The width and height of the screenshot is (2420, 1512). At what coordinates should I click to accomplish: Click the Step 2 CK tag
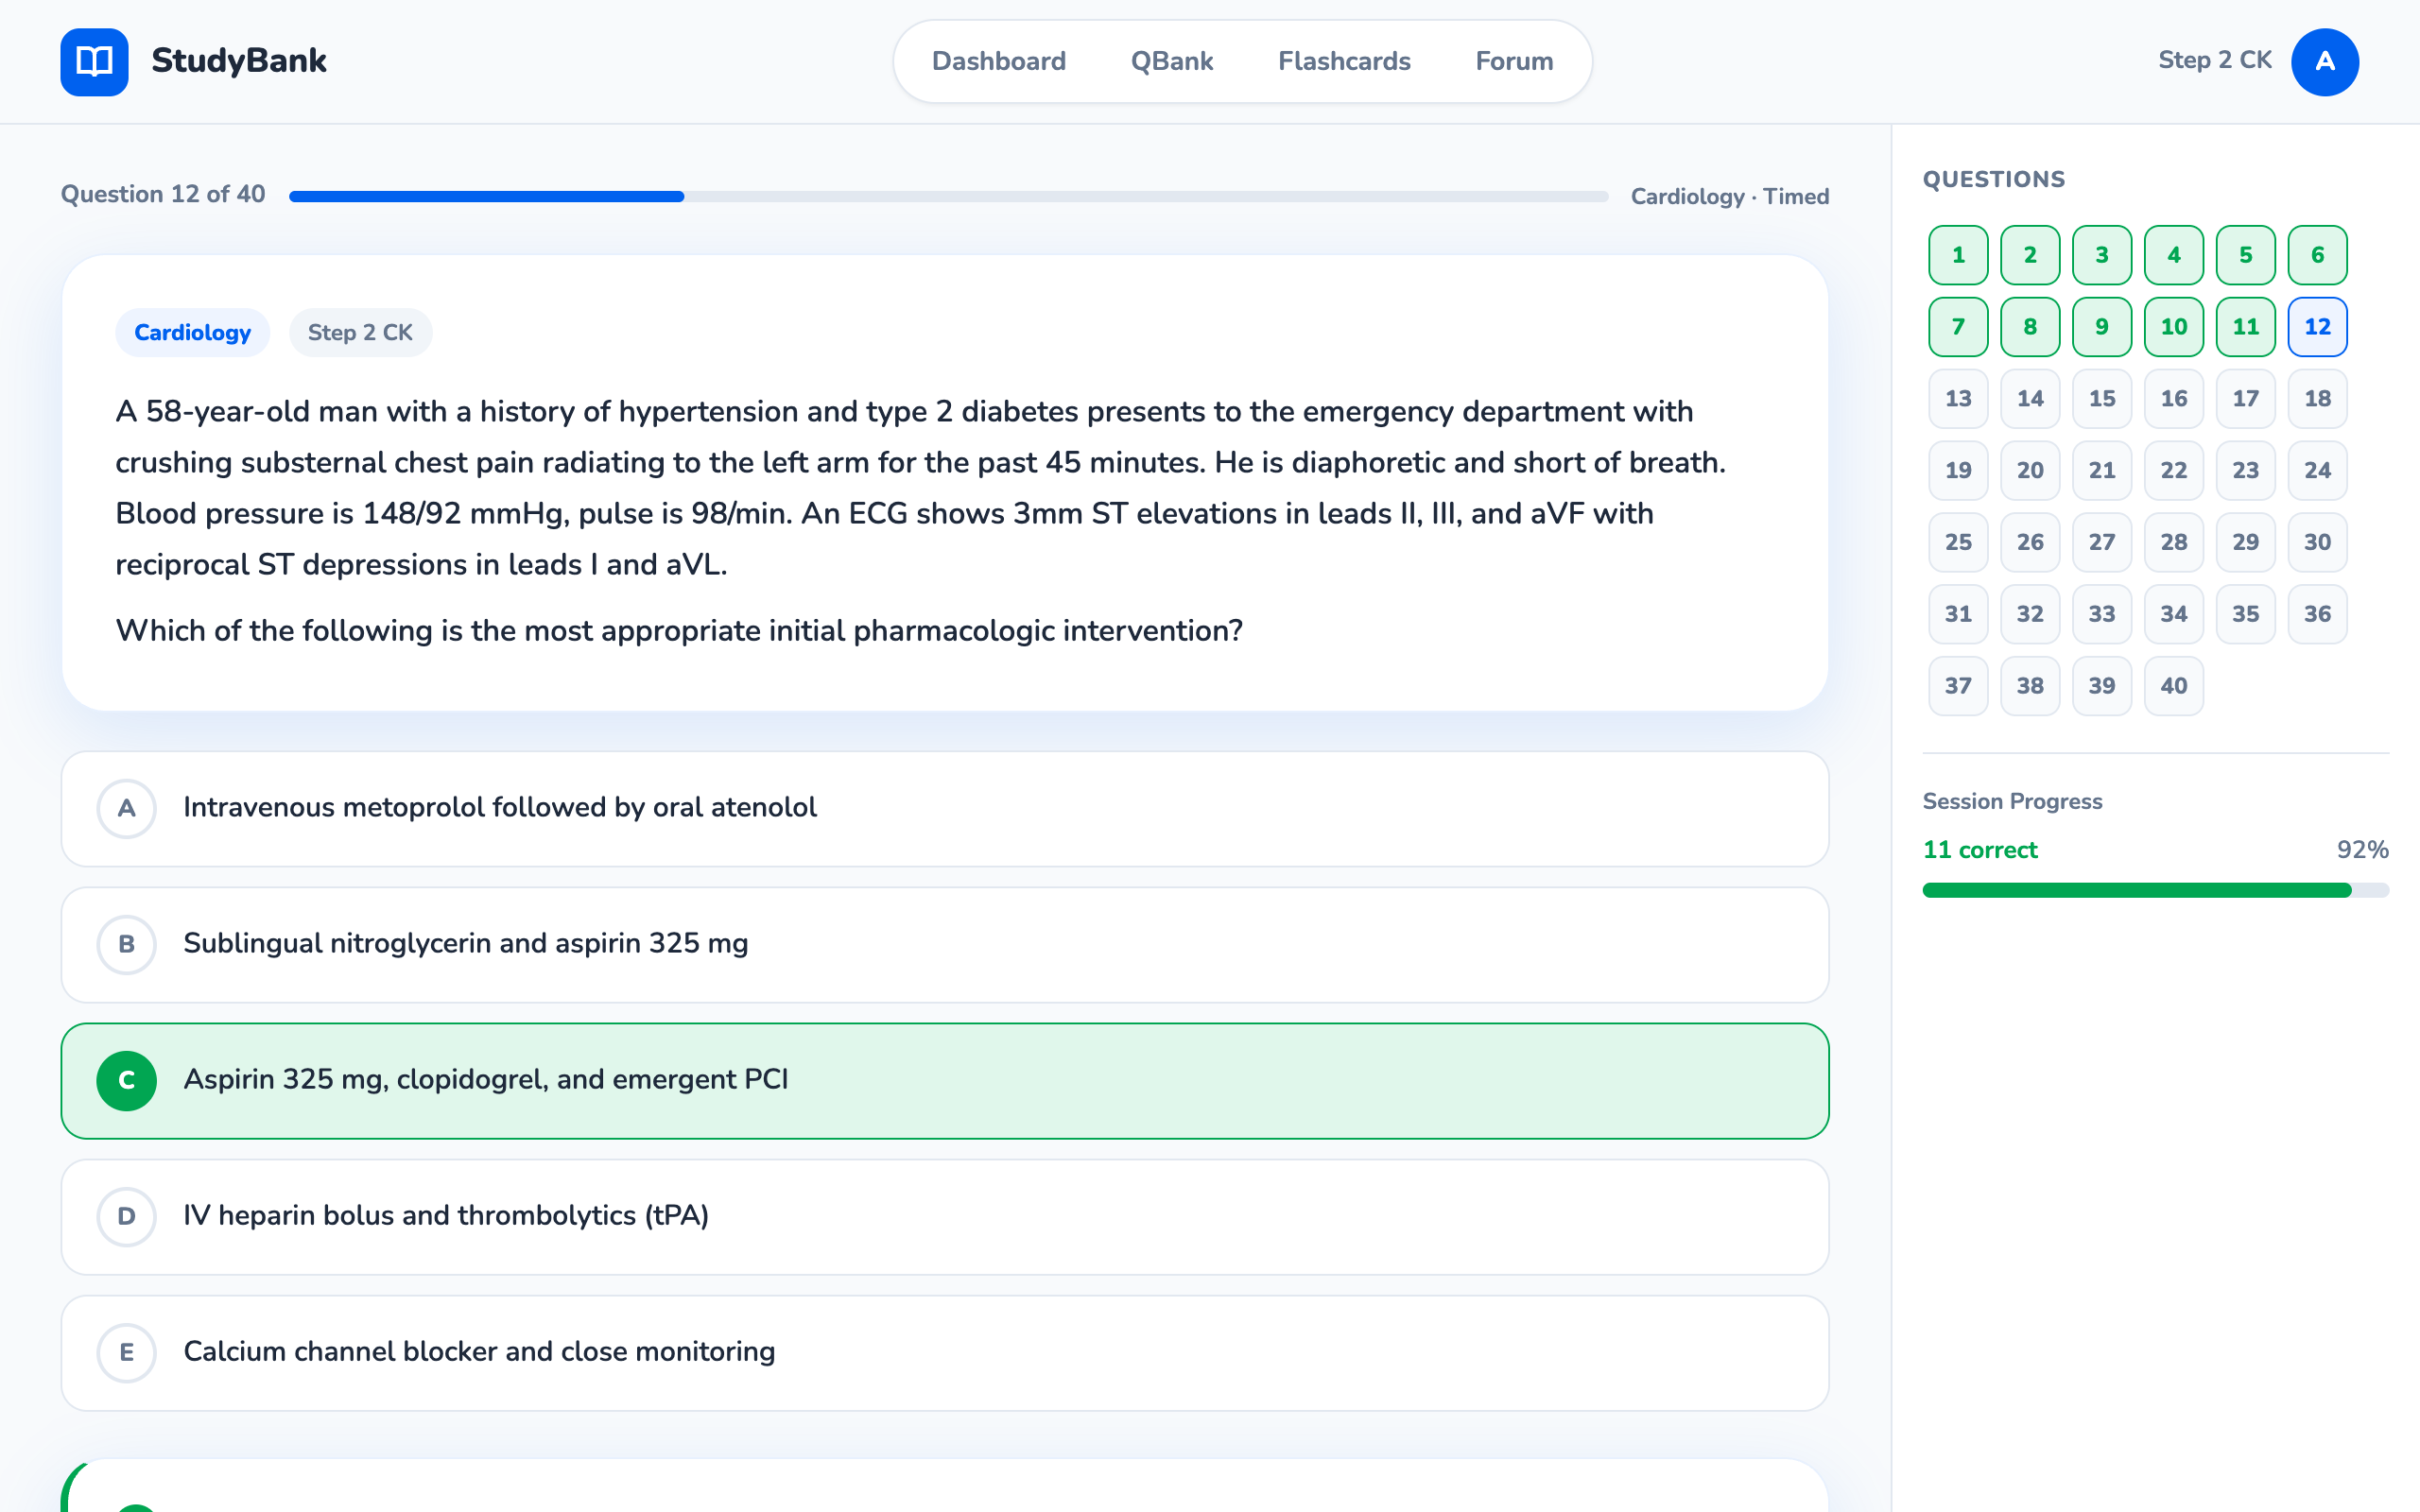click(360, 332)
